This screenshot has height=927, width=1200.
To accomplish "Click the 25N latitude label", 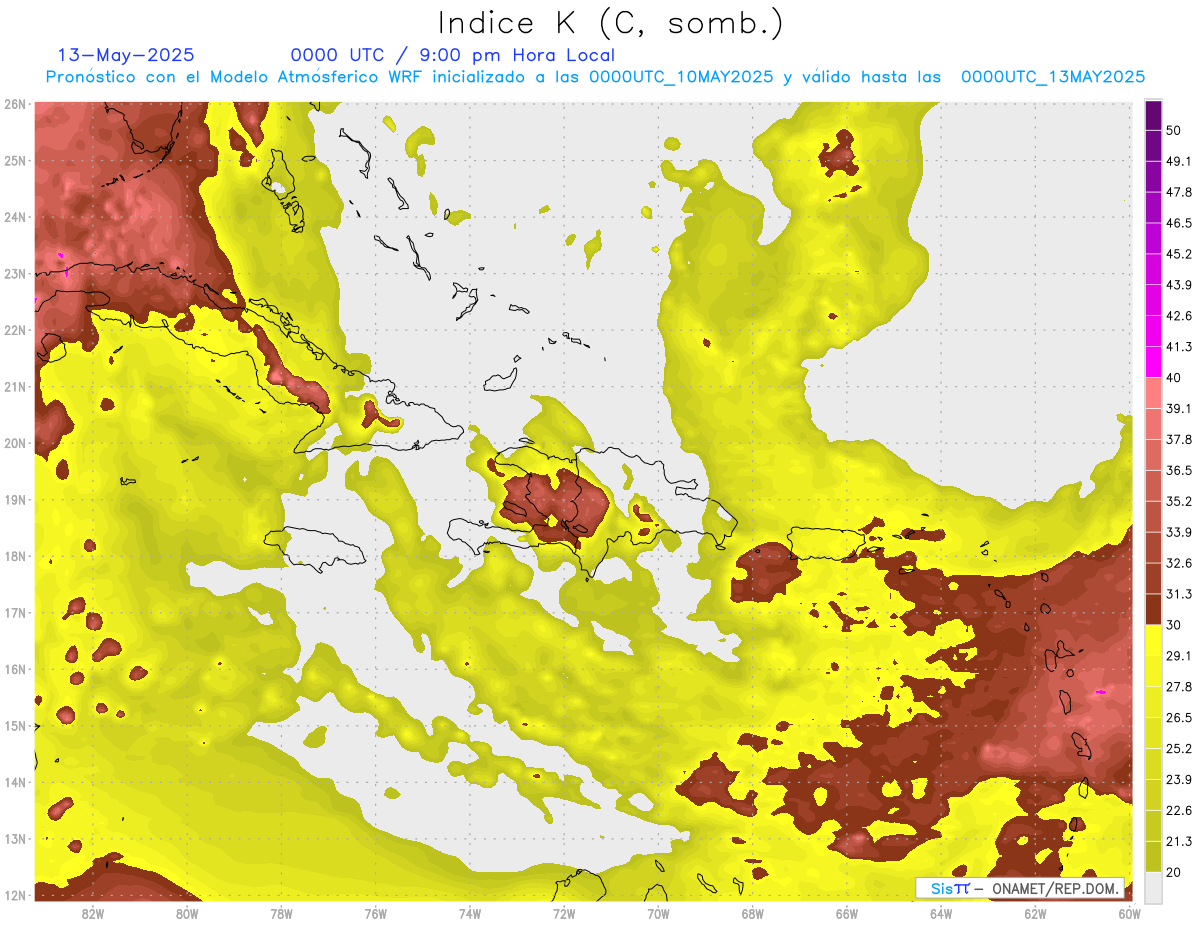I will [x=15, y=160].
